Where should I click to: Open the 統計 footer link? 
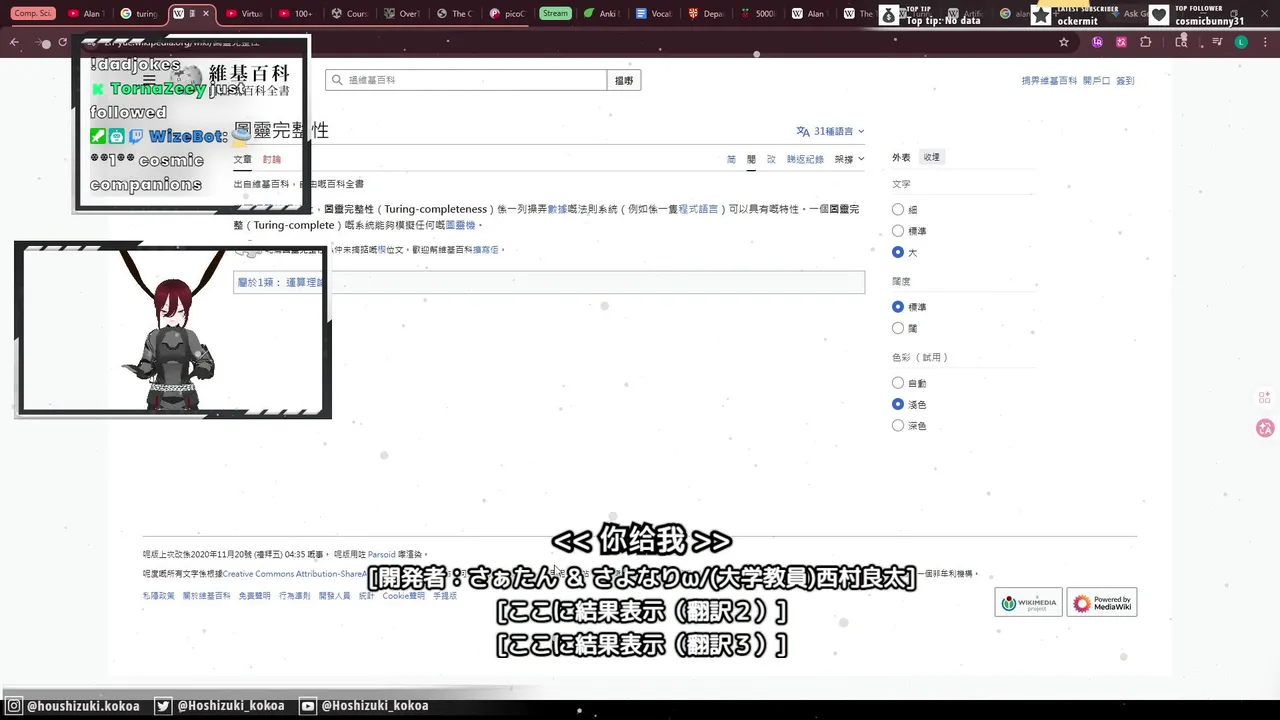[x=366, y=596]
